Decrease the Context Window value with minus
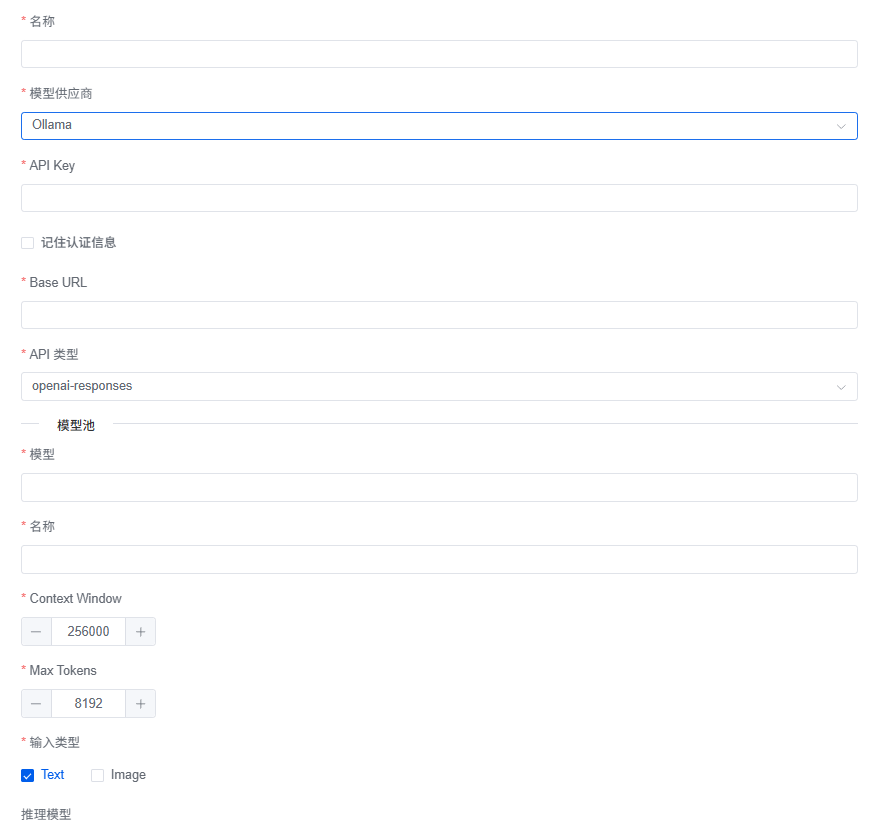The width and height of the screenshot is (883, 836). (x=36, y=632)
